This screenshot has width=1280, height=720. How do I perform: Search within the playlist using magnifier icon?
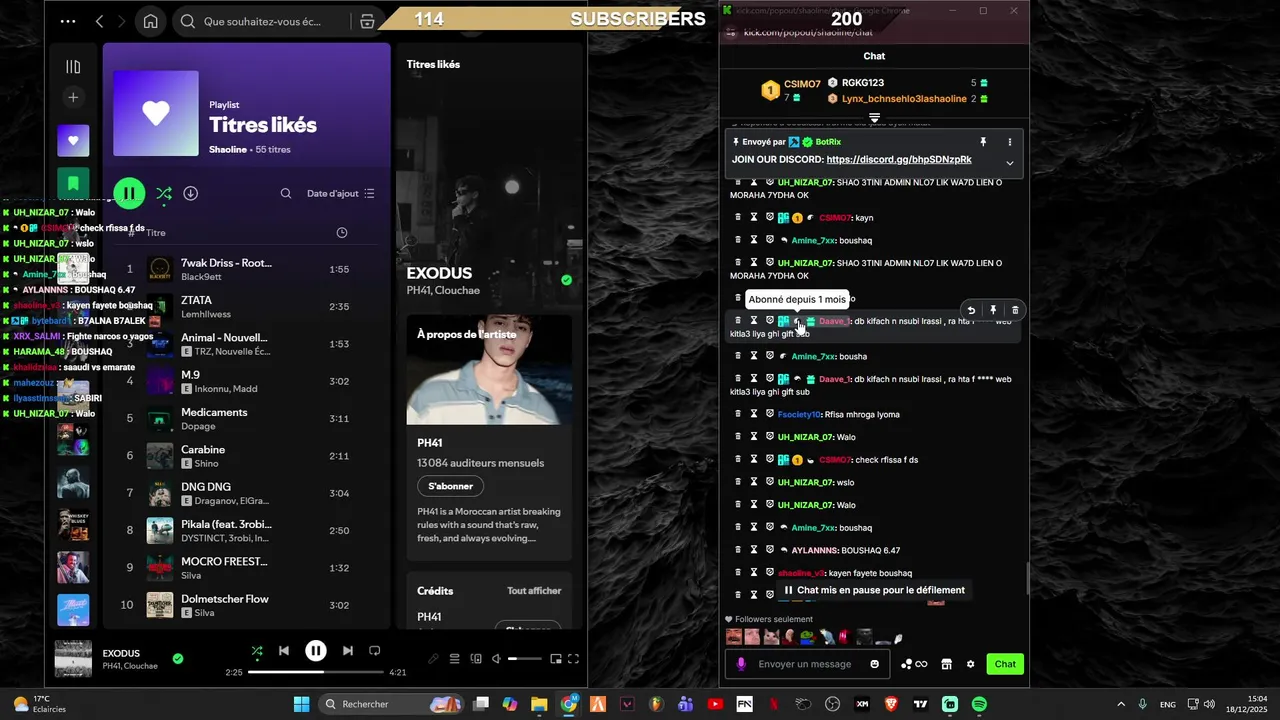click(x=286, y=193)
